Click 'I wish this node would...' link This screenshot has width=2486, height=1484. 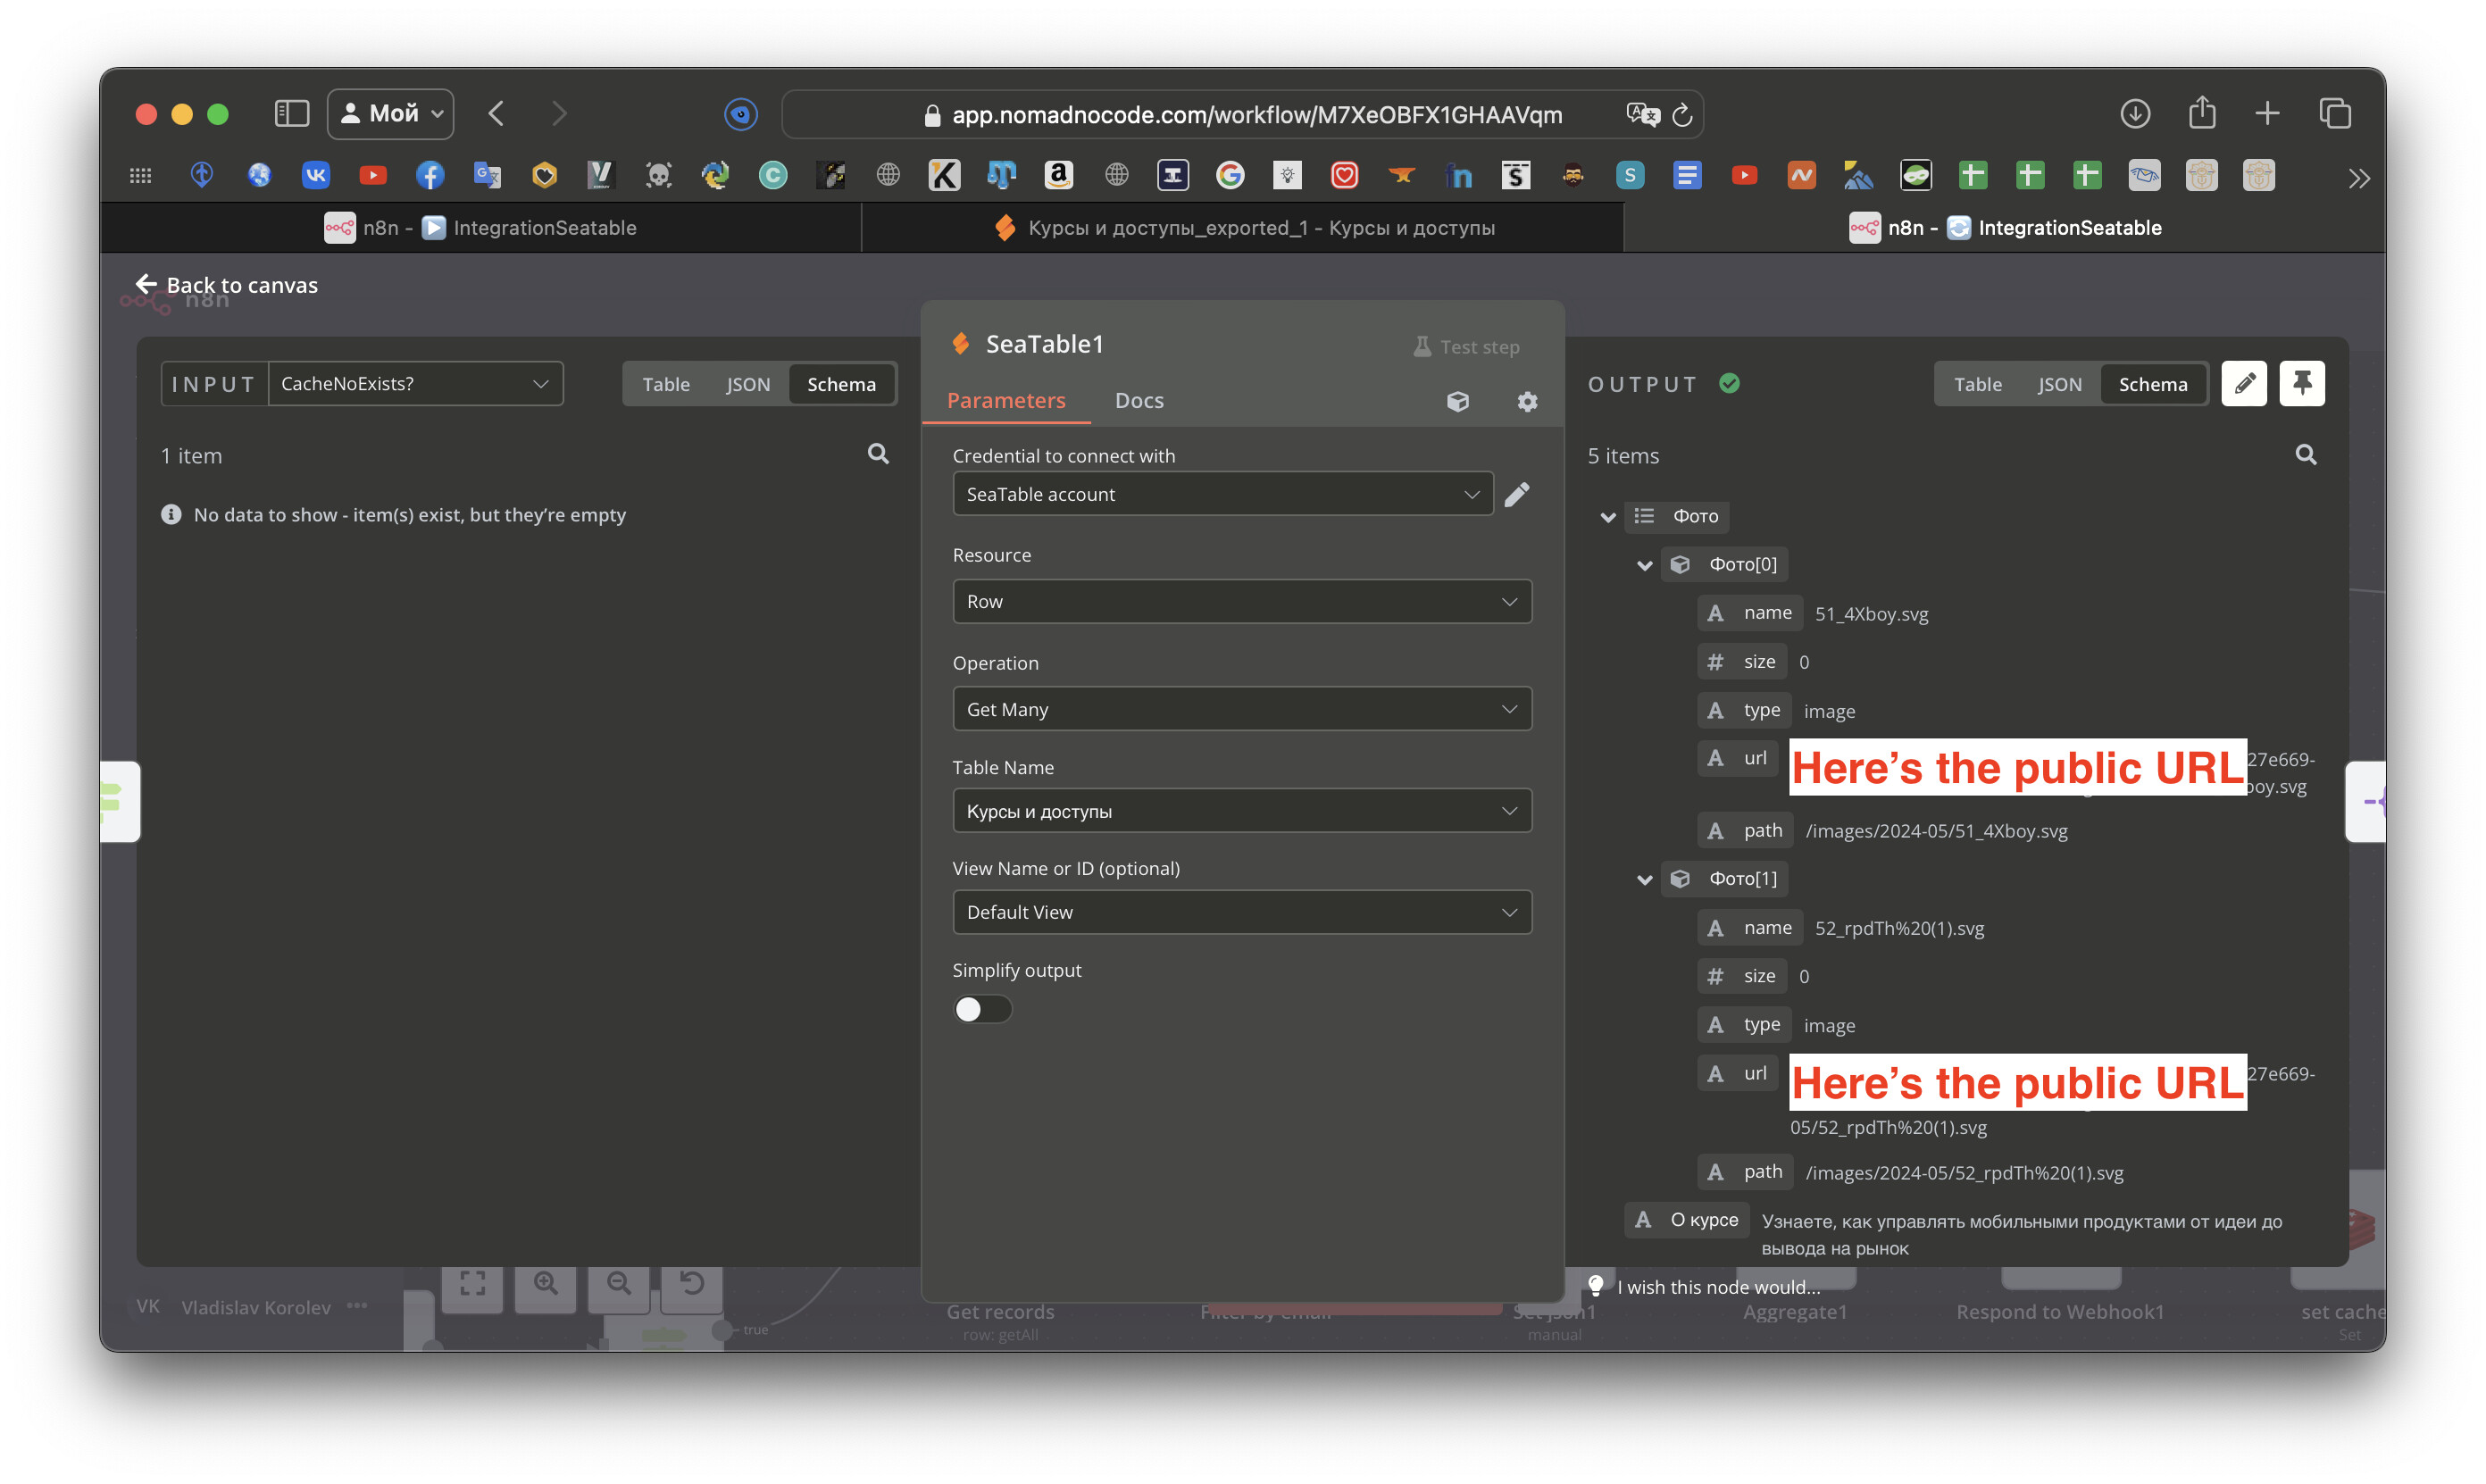click(x=1718, y=1287)
